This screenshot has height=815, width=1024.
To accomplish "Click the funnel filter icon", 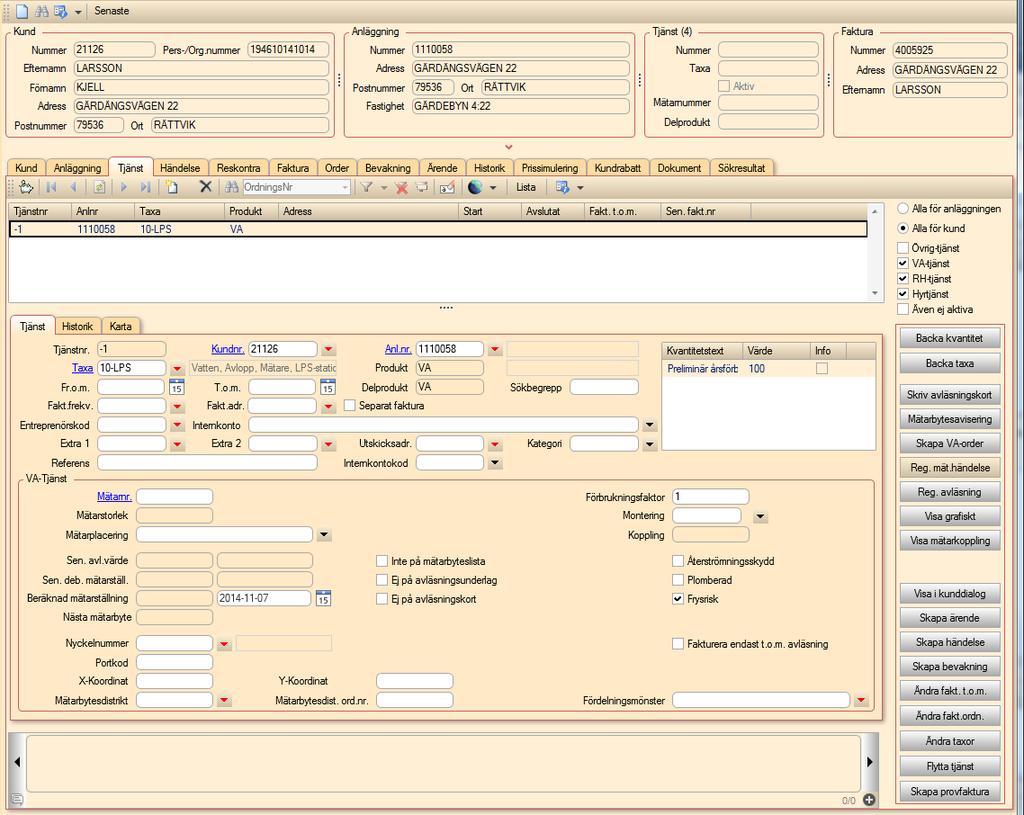I will pos(367,187).
